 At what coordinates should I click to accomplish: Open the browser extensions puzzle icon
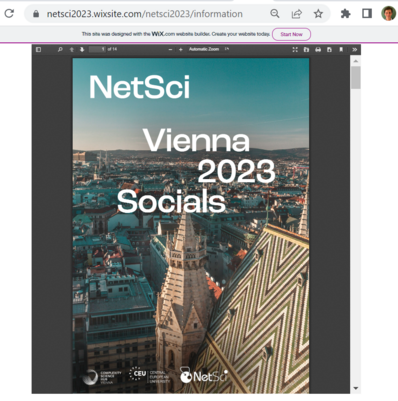[345, 14]
